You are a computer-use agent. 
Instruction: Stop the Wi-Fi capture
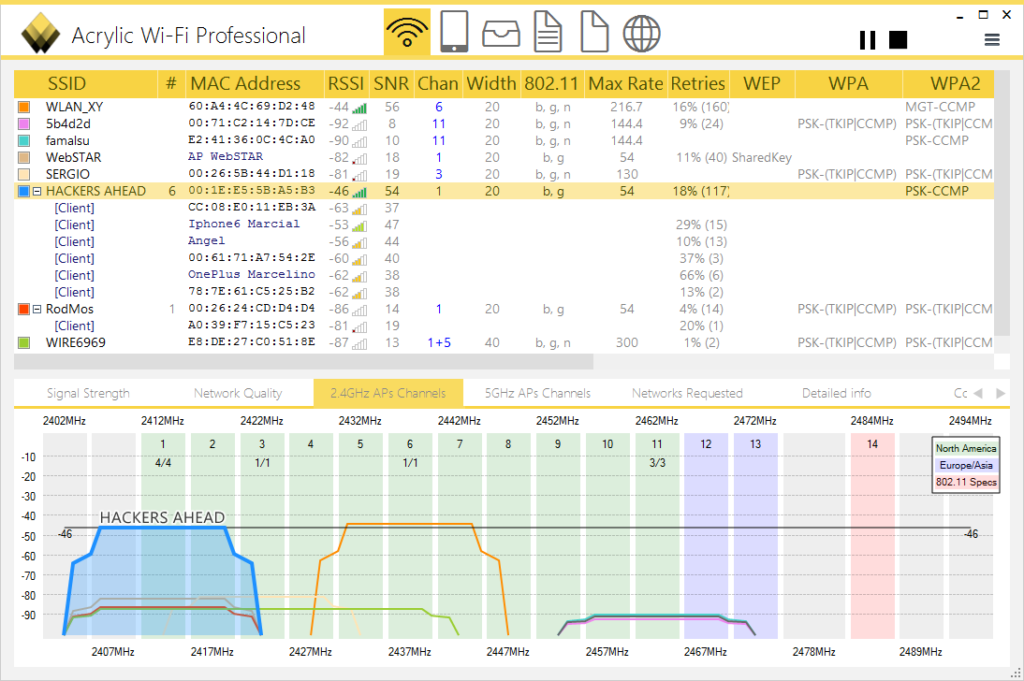pos(898,39)
